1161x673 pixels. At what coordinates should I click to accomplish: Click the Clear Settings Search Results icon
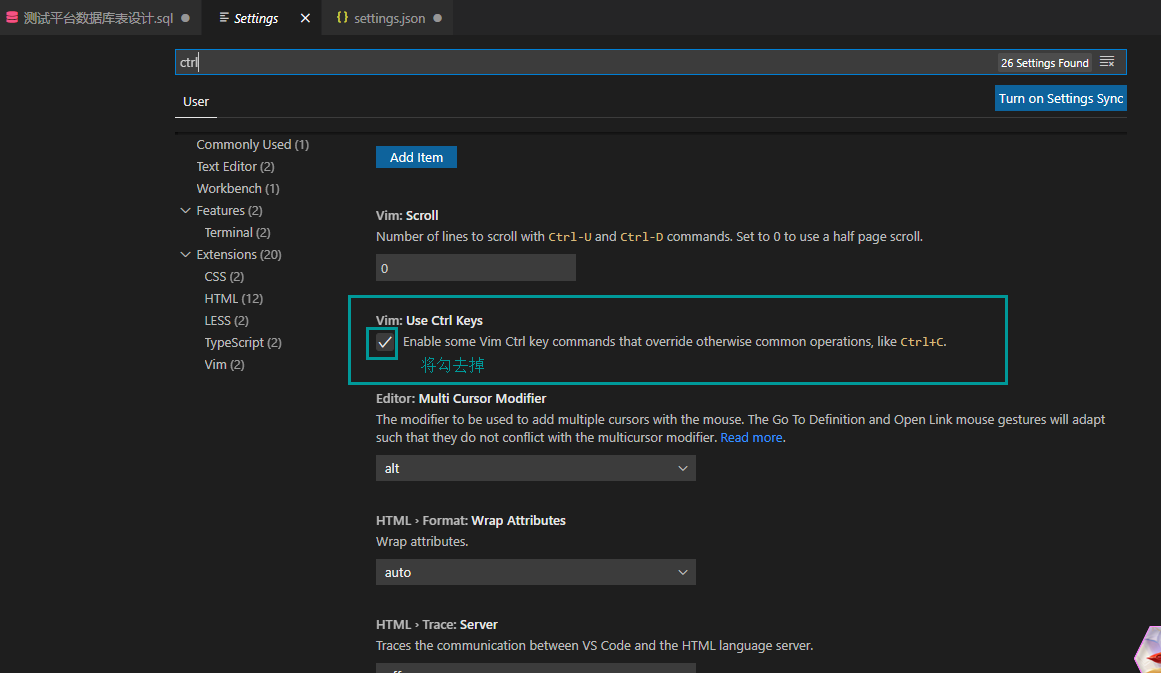[x=1107, y=61]
